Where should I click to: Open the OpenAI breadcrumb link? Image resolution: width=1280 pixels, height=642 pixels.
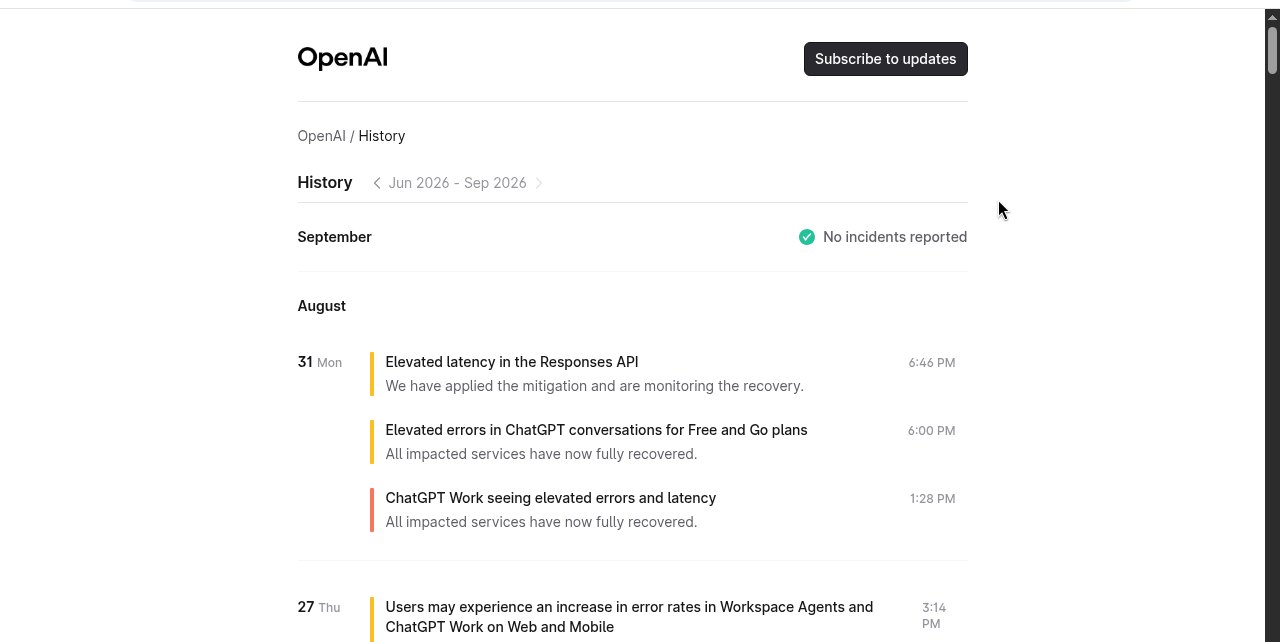click(321, 136)
